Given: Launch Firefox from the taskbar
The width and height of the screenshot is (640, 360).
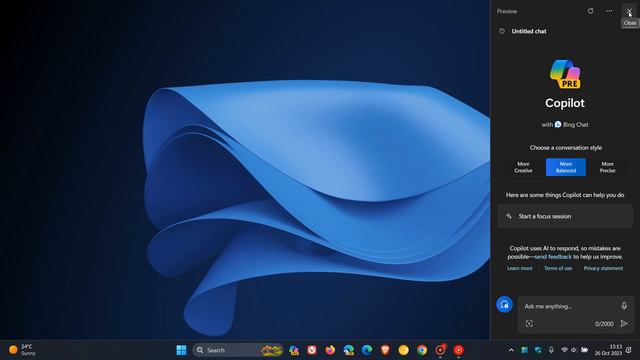Looking at the screenshot, I should point(330,350).
